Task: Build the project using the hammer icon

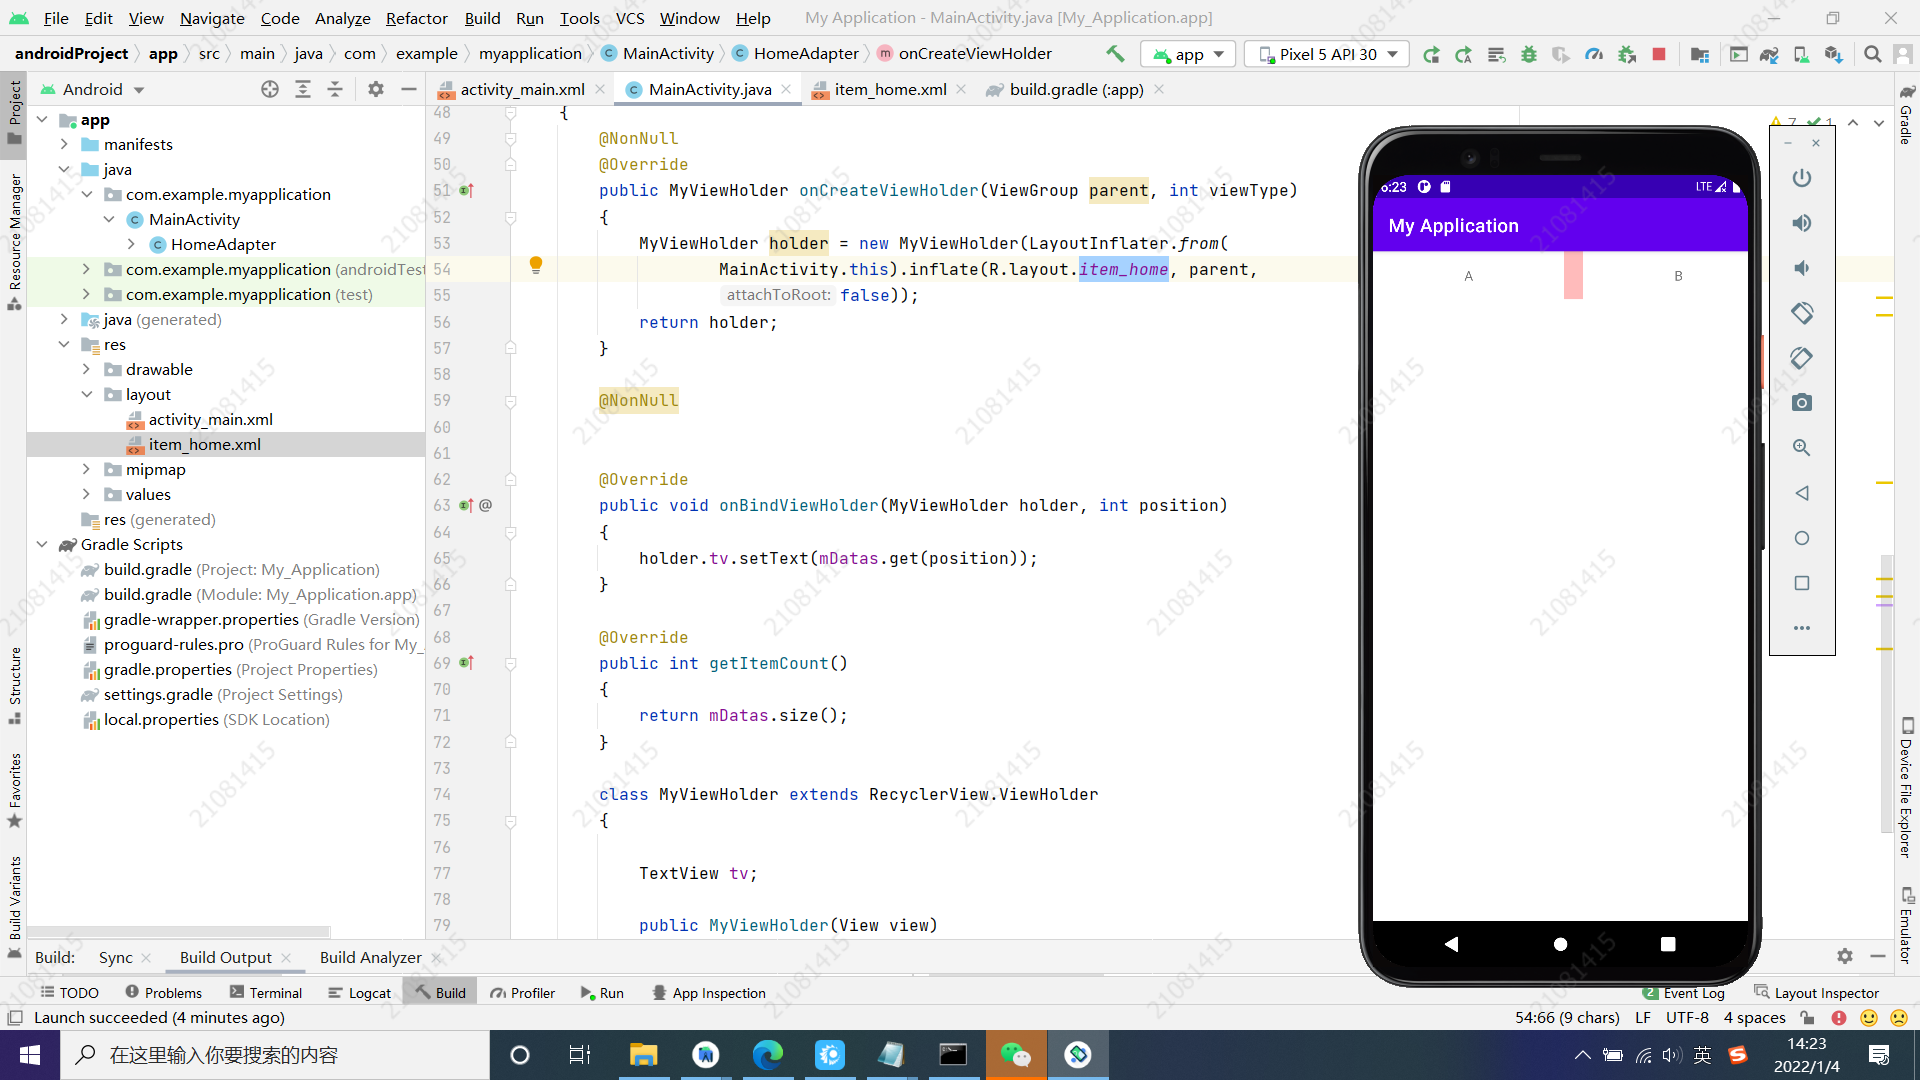Action: pos(1115,54)
